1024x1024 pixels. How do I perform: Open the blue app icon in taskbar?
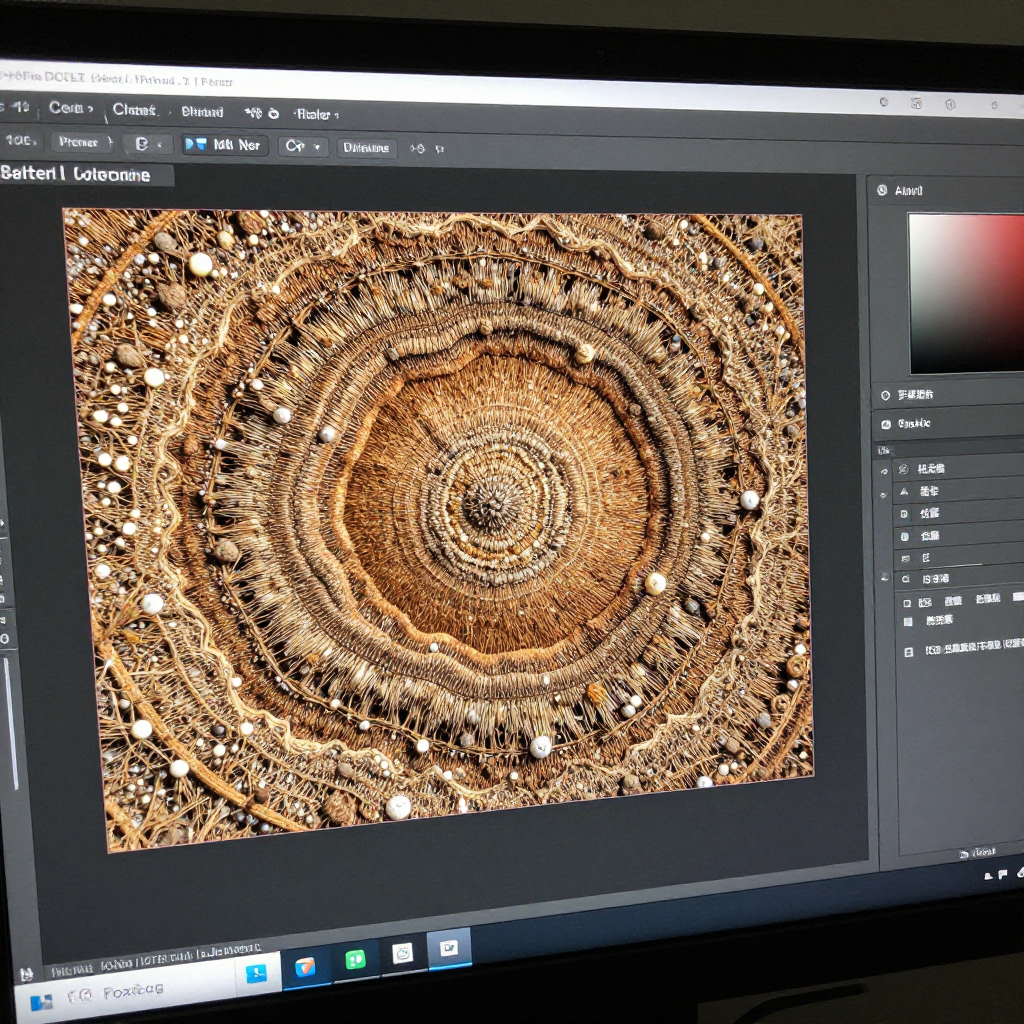[256, 974]
